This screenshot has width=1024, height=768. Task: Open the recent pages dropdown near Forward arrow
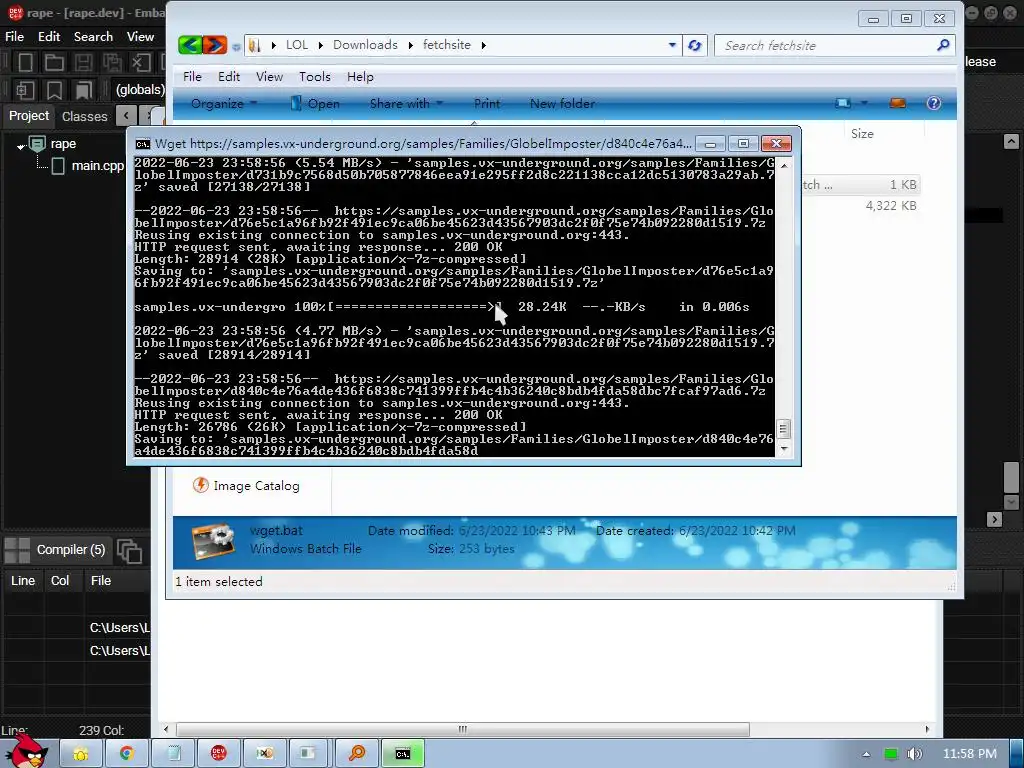pos(236,46)
